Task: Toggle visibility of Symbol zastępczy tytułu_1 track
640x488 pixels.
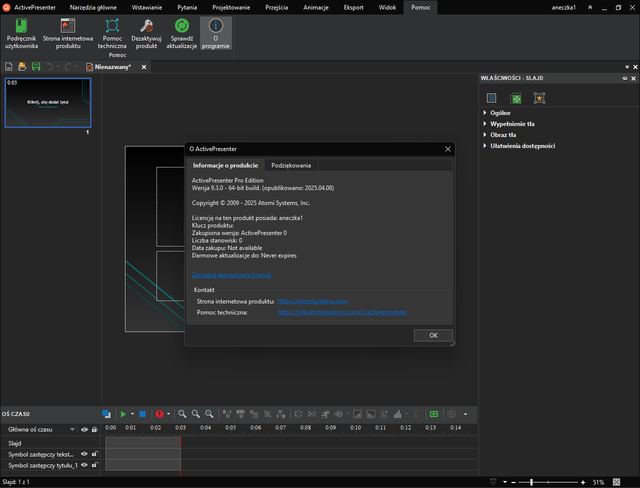Action: [84, 465]
